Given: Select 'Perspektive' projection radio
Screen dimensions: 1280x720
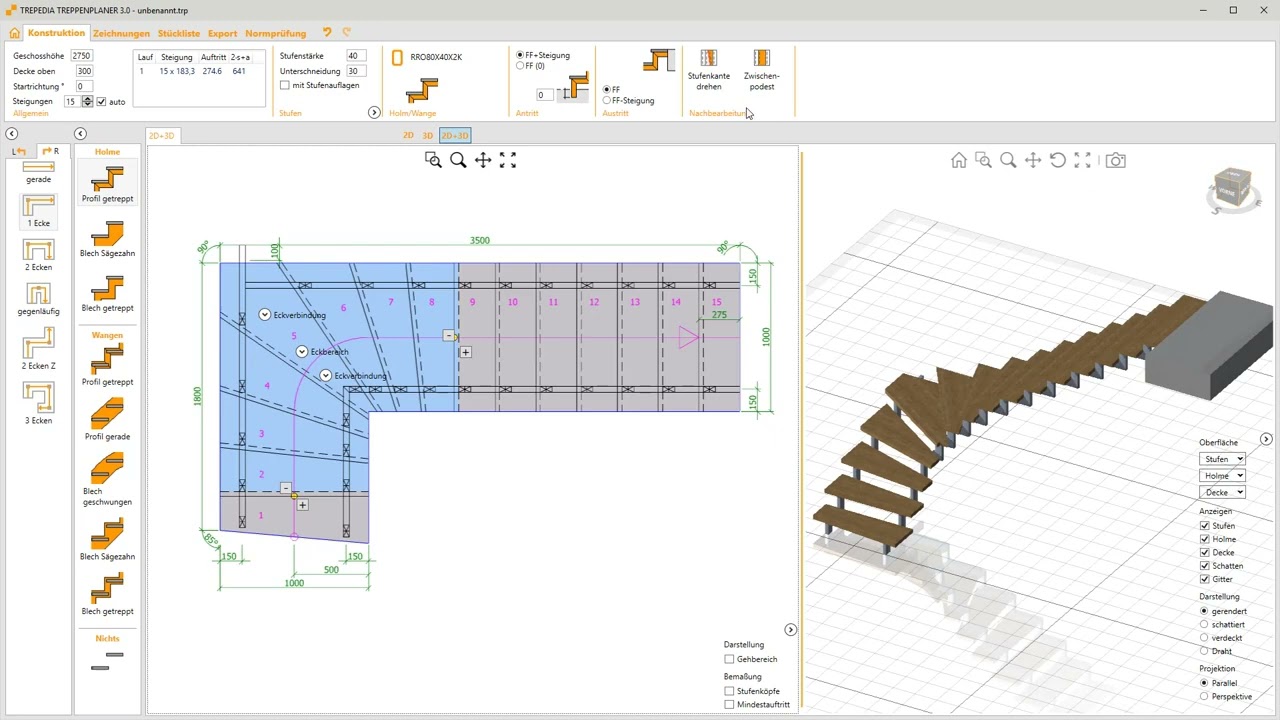Looking at the screenshot, I should 1204,697.
